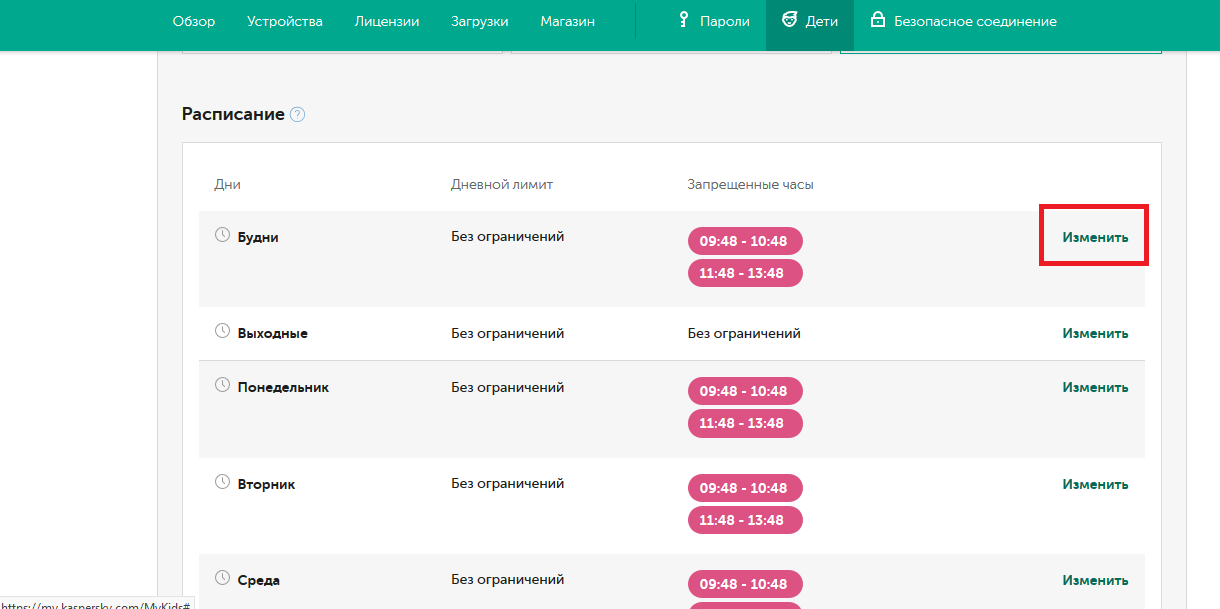Click the key icon for Пароли
The height and width of the screenshot is (609, 1220).
coord(685,20)
